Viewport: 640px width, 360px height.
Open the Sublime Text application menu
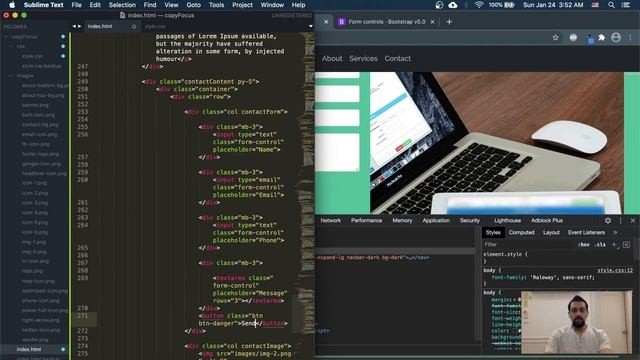(43, 5)
